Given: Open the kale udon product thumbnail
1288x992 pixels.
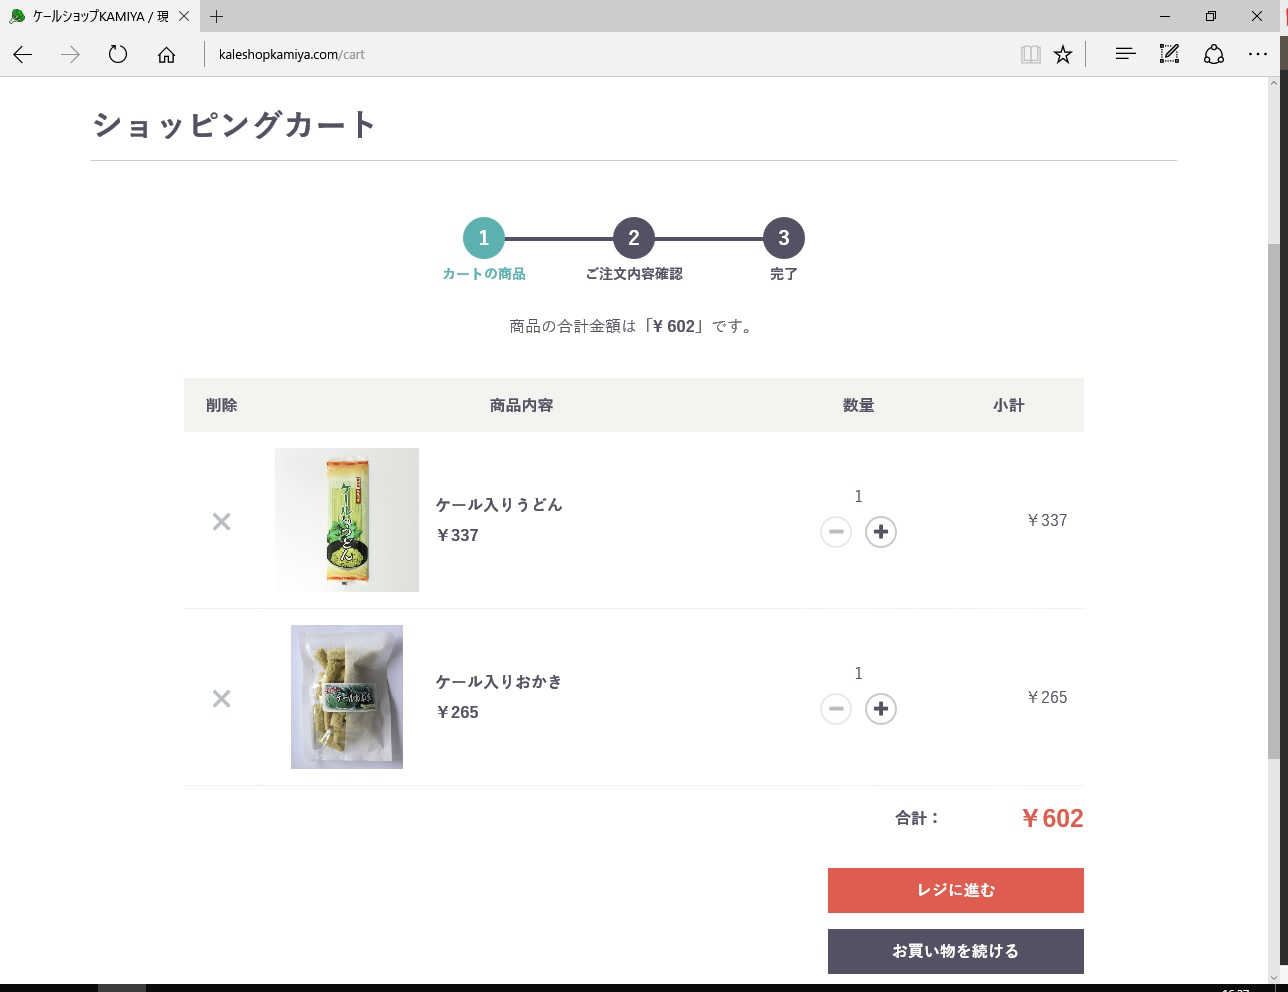Looking at the screenshot, I should [347, 520].
